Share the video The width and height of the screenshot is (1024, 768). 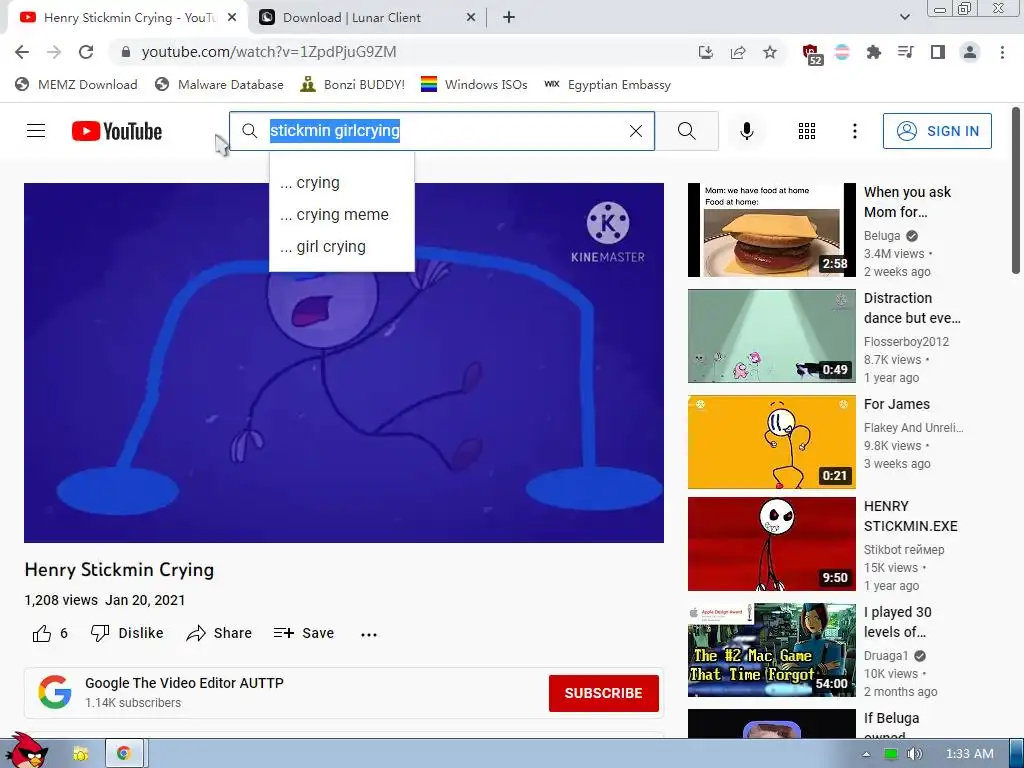(x=219, y=633)
